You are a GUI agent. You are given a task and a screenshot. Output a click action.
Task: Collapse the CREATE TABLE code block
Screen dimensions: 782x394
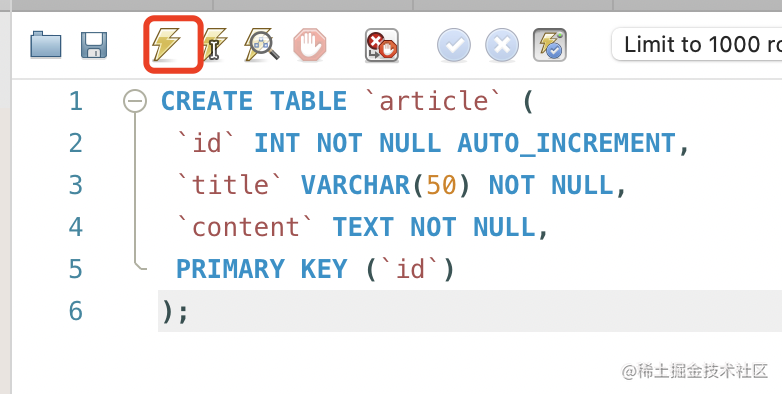(x=135, y=101)
